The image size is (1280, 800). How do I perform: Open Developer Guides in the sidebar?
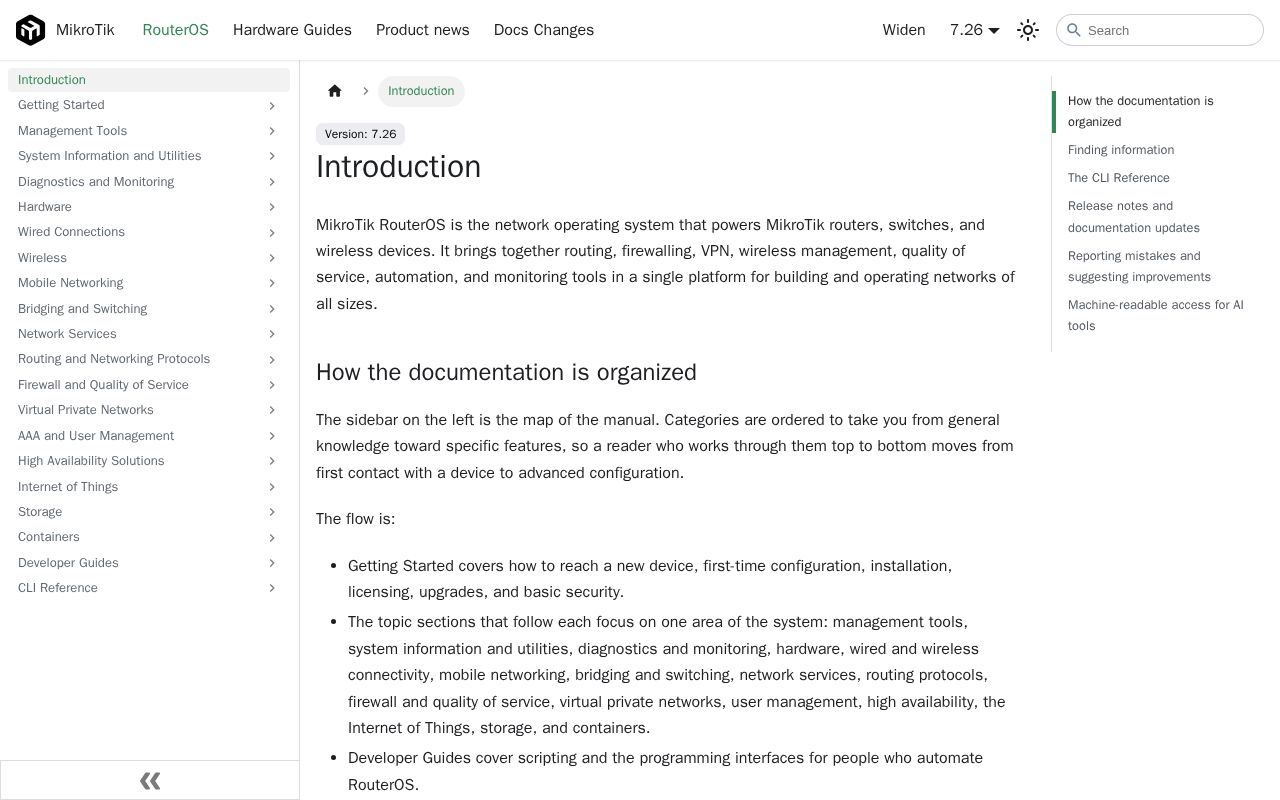coord(68,563)
